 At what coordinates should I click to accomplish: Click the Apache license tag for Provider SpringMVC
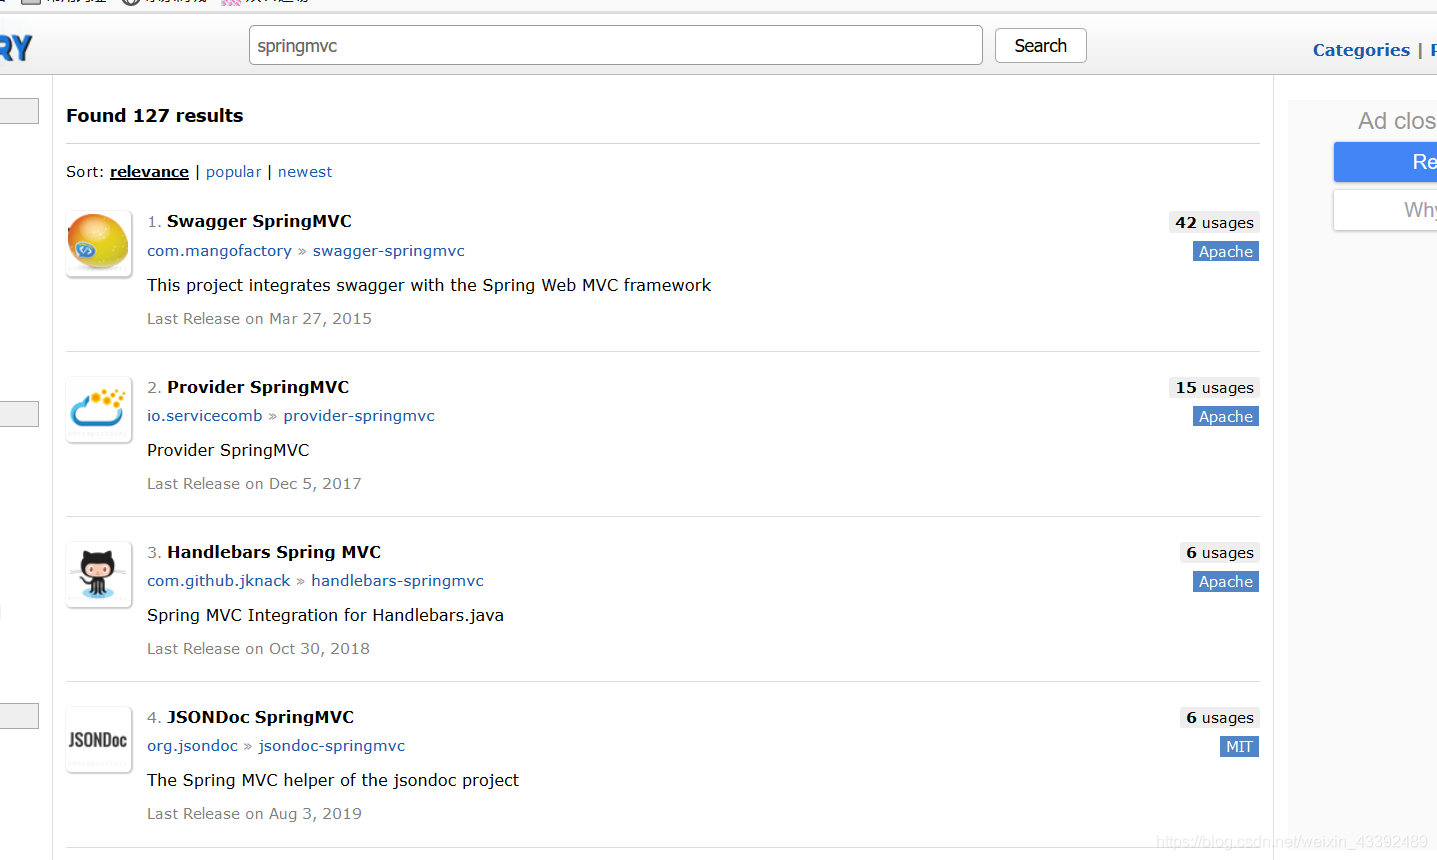[1226, 416]
